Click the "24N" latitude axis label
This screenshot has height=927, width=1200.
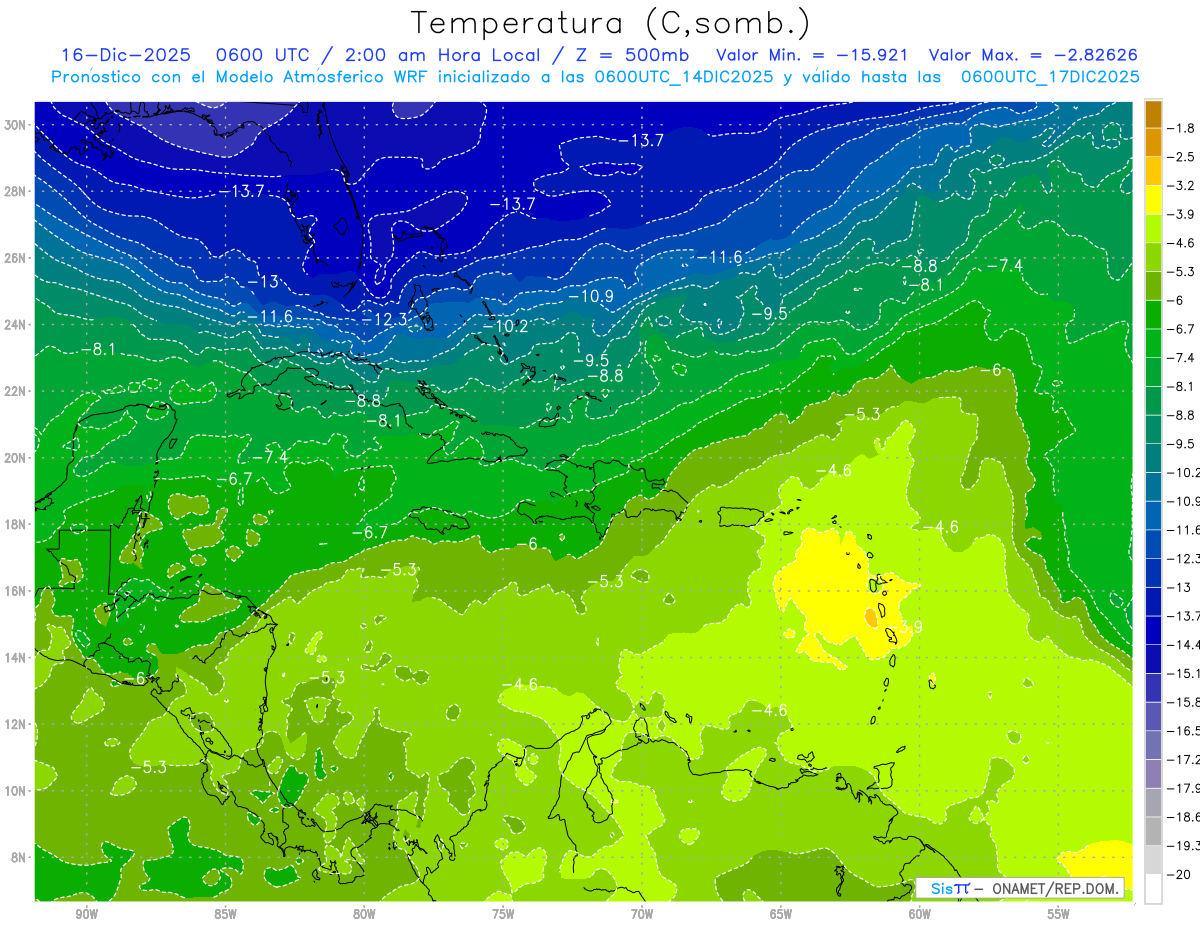[16, 325]
